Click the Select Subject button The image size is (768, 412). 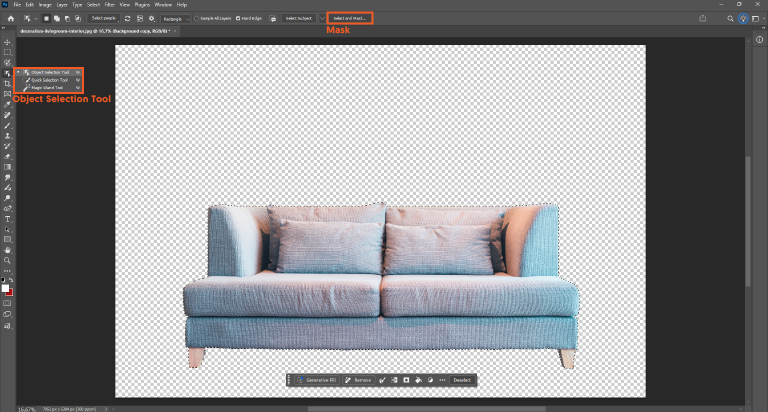click(299, 19)
